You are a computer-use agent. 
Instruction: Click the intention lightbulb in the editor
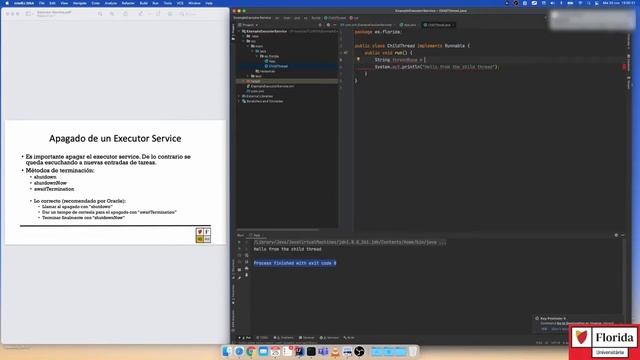(x=358, y=59)
